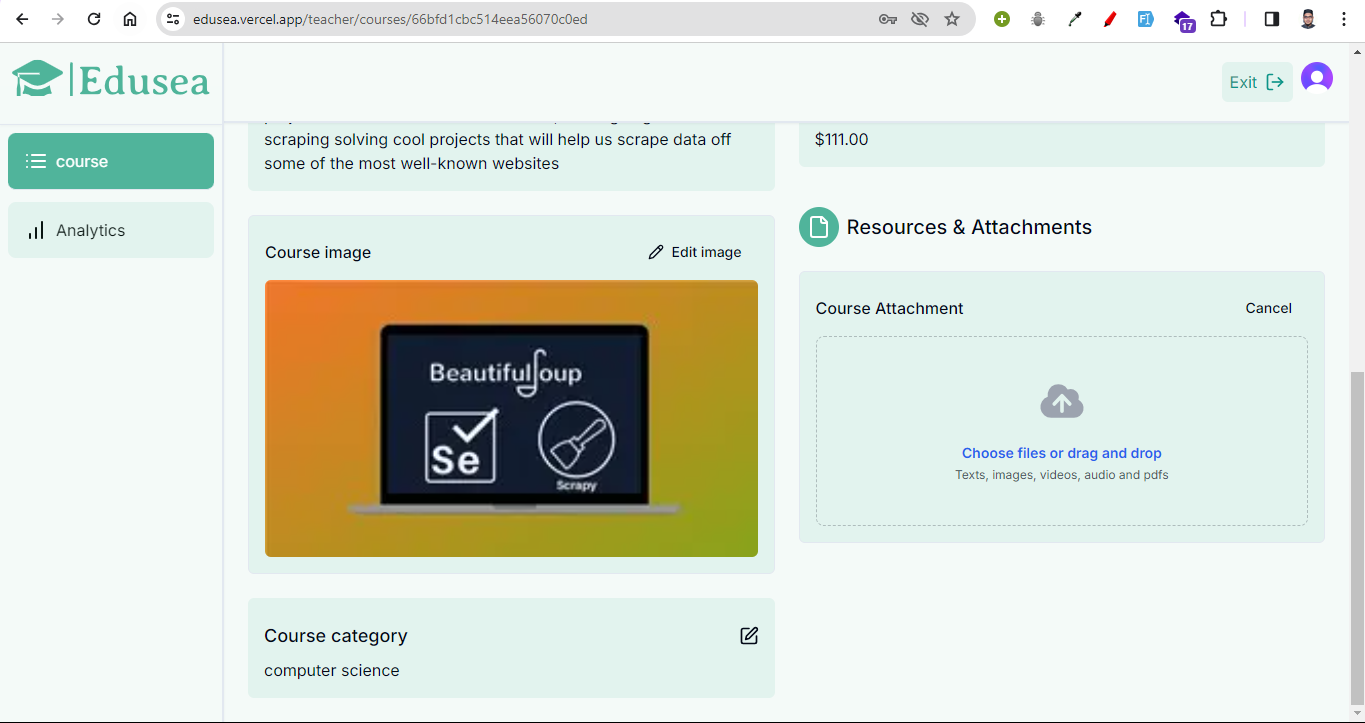The height and width of the screenshot is (723, 1365).
Task: Cancel the Course Attachment upload
Action: (1269, 308)
